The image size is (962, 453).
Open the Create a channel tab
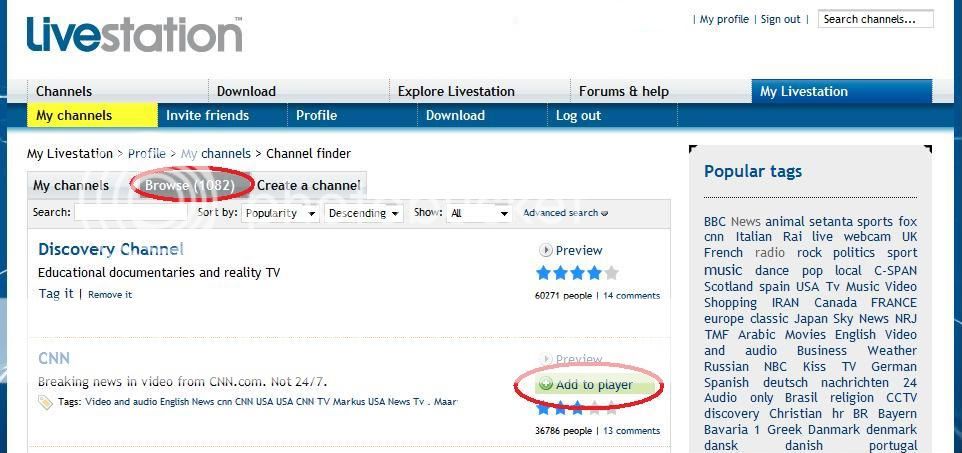click(x=309, y=185)
